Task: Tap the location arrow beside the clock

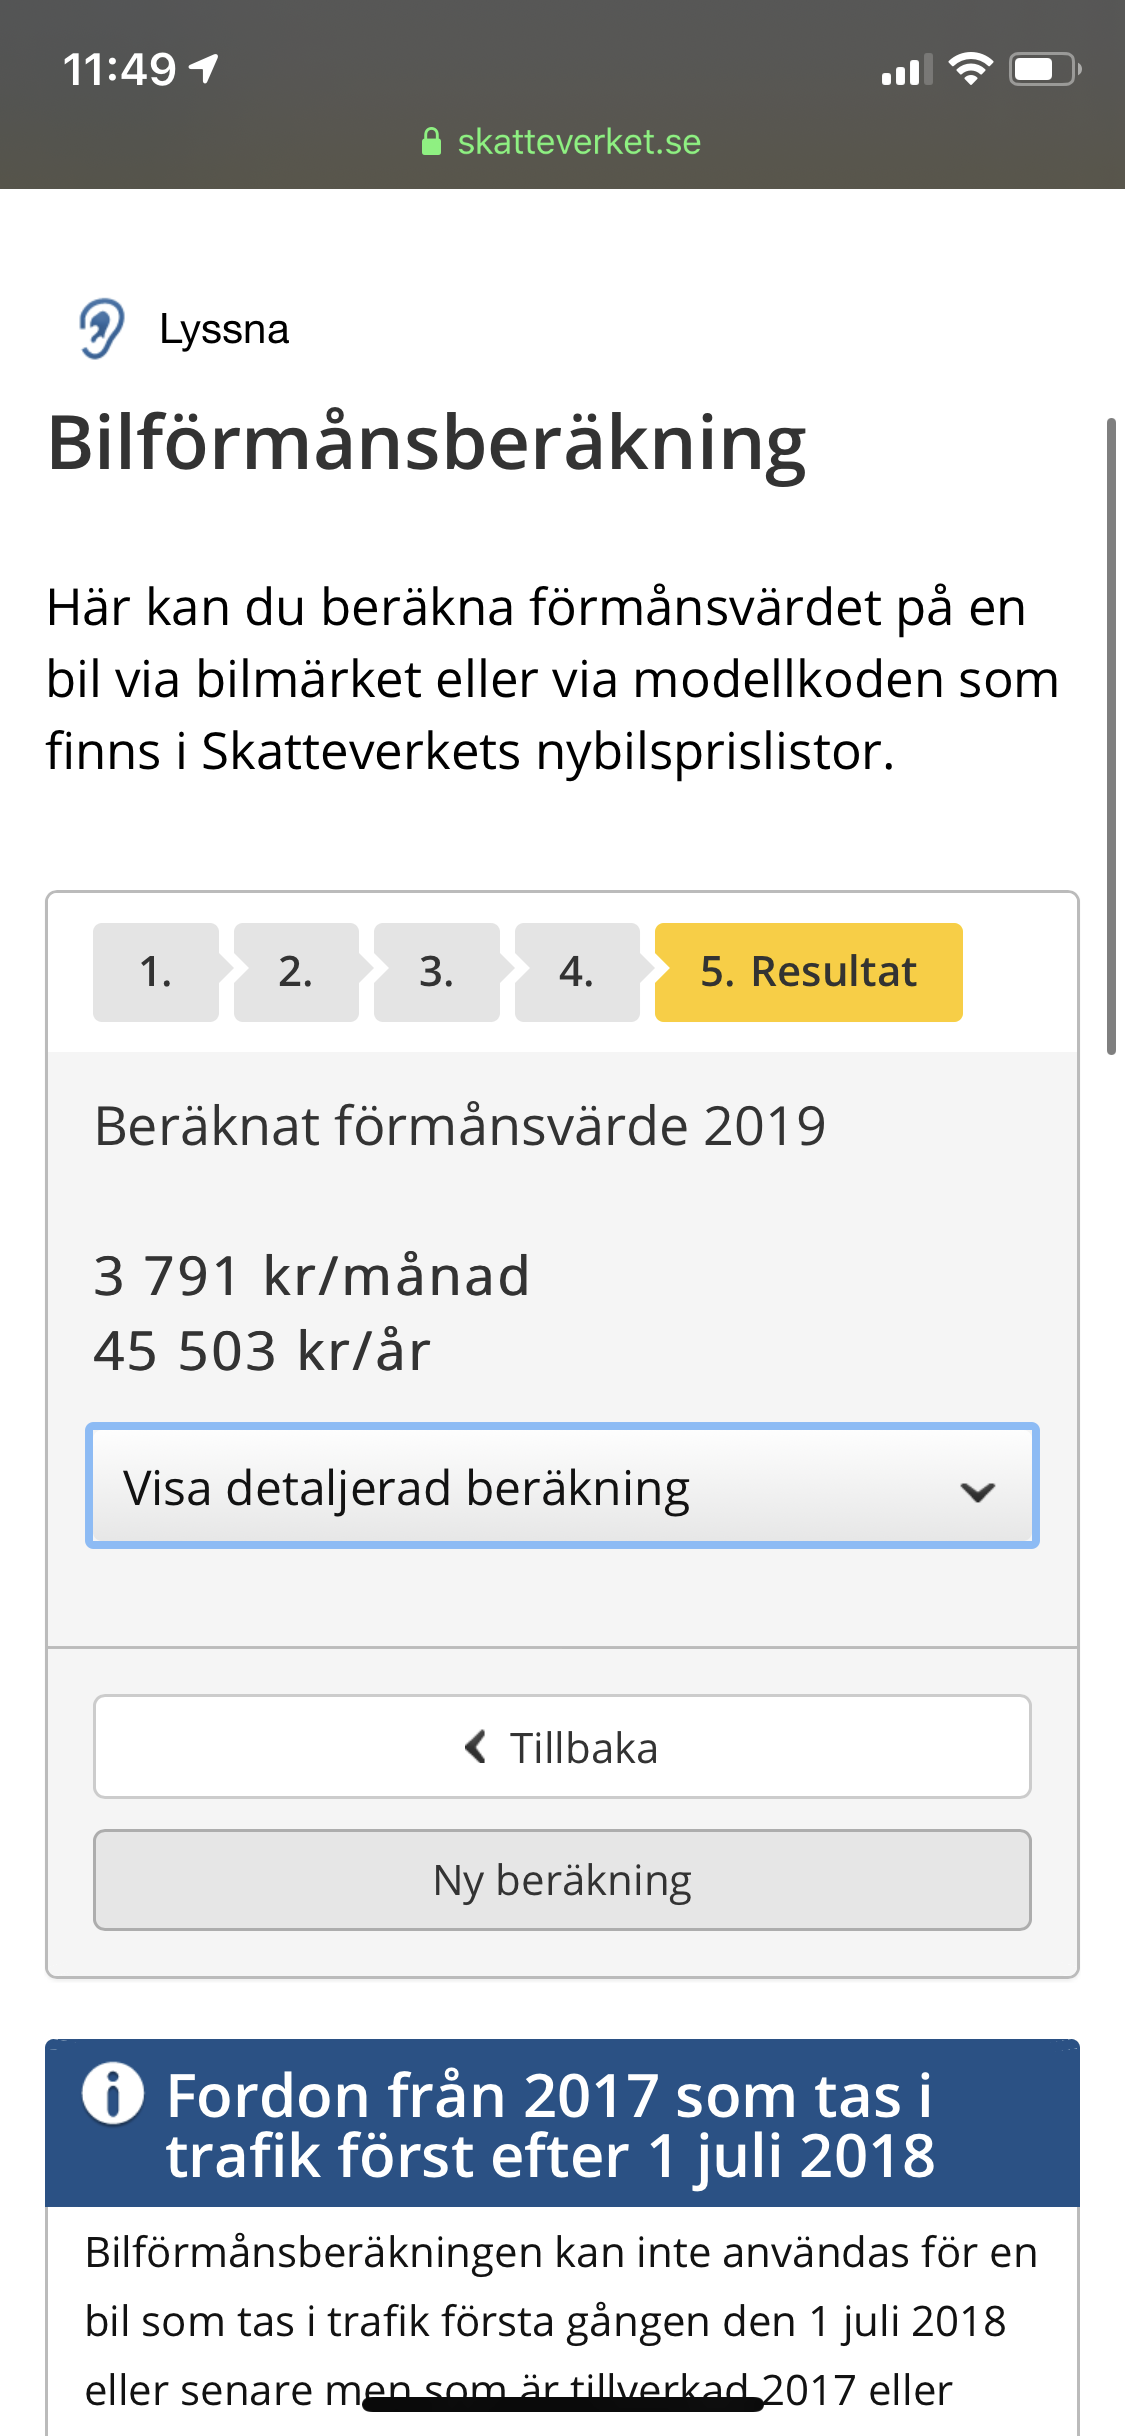Action: [205, 69]
